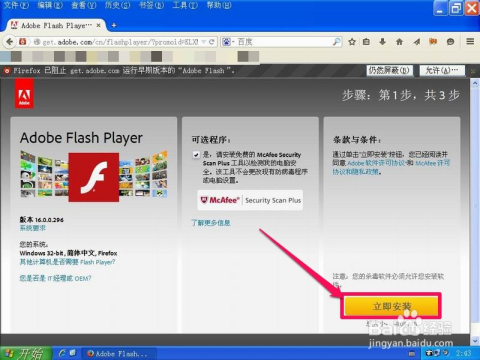Screen dimensions: 480x360
Task: Click the red Flash Player logo image
Action: (94, 177)
